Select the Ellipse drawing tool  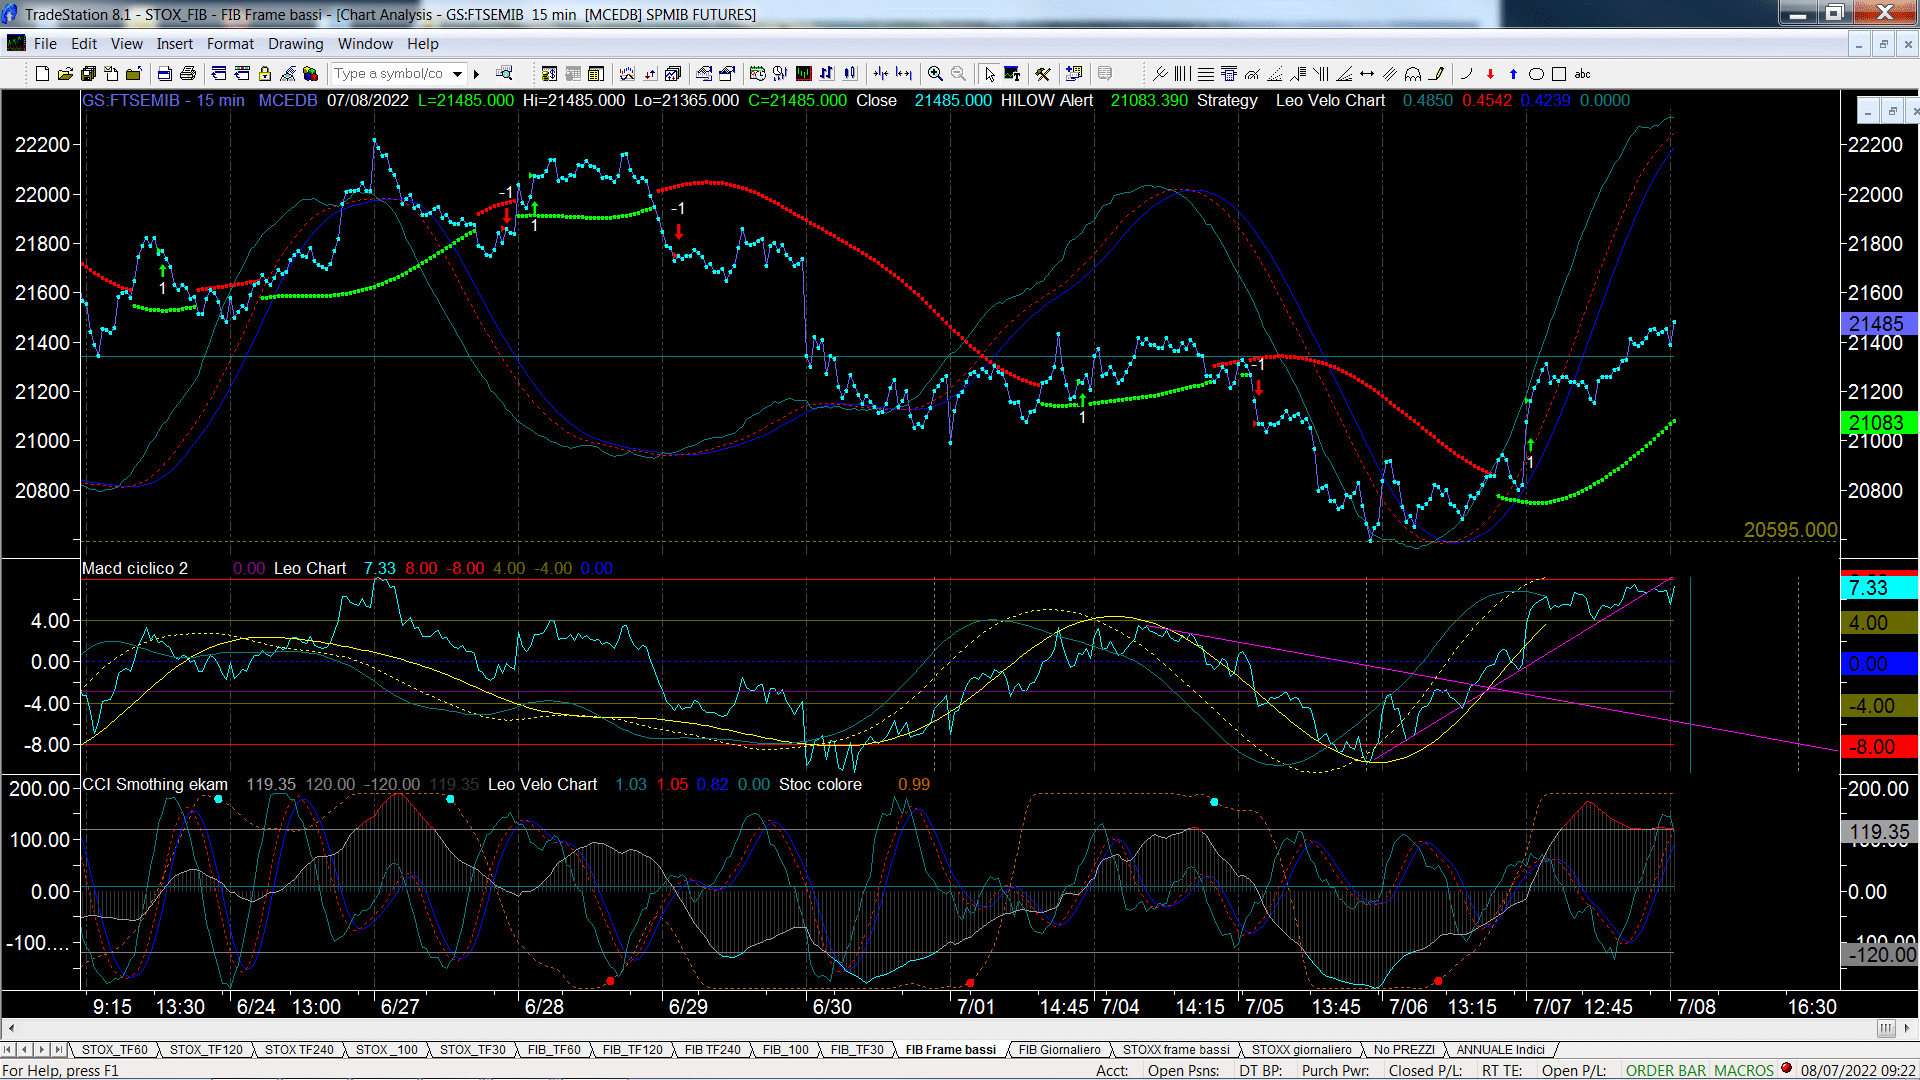(x=1536, y=73)
